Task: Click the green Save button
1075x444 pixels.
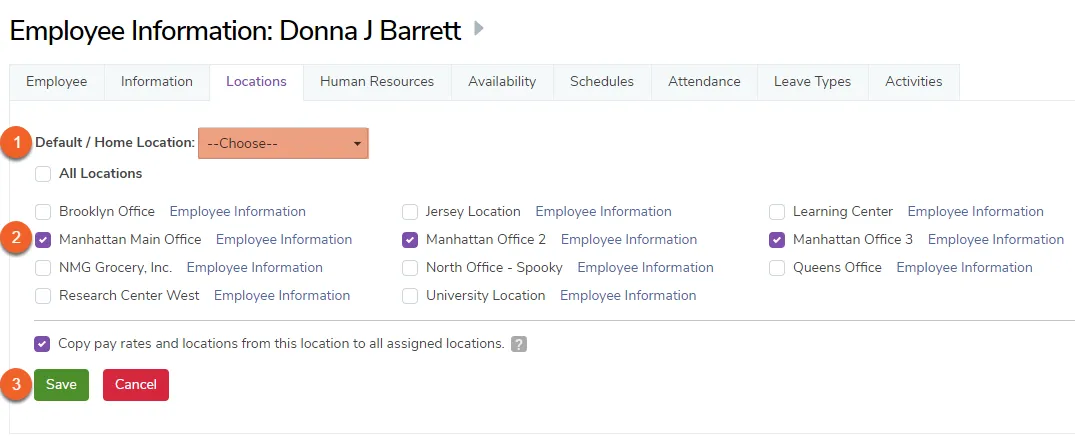Action: (61, 385)
